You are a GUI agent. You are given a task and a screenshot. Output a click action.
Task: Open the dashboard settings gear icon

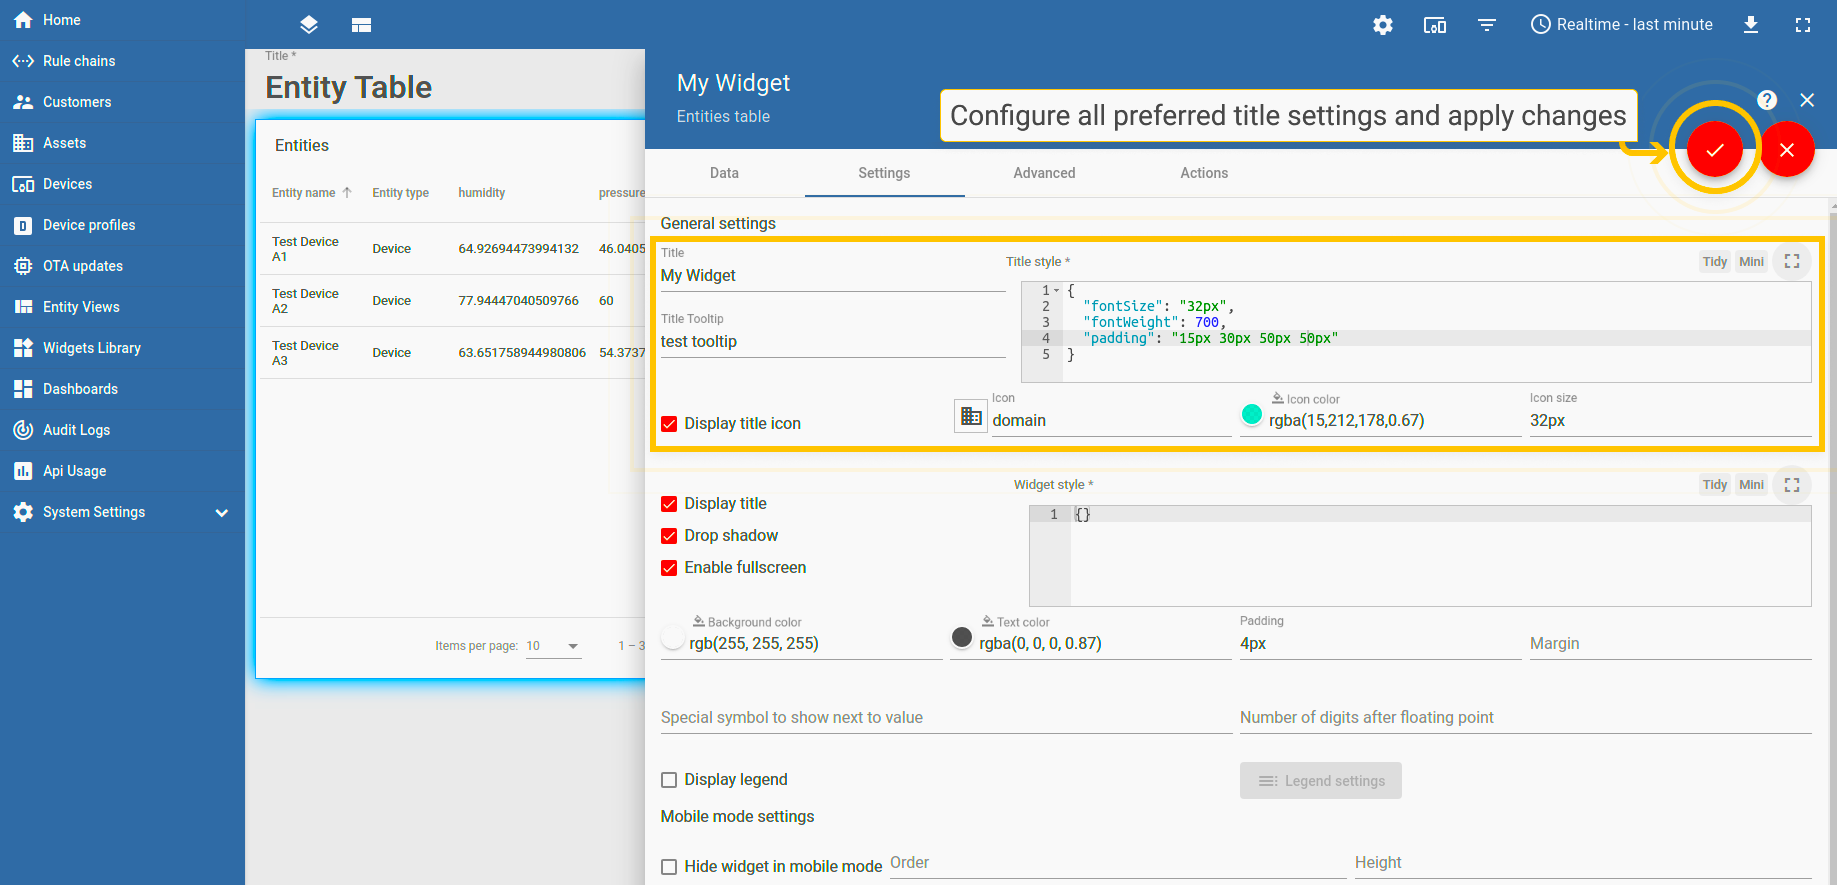click(1382, 25)
